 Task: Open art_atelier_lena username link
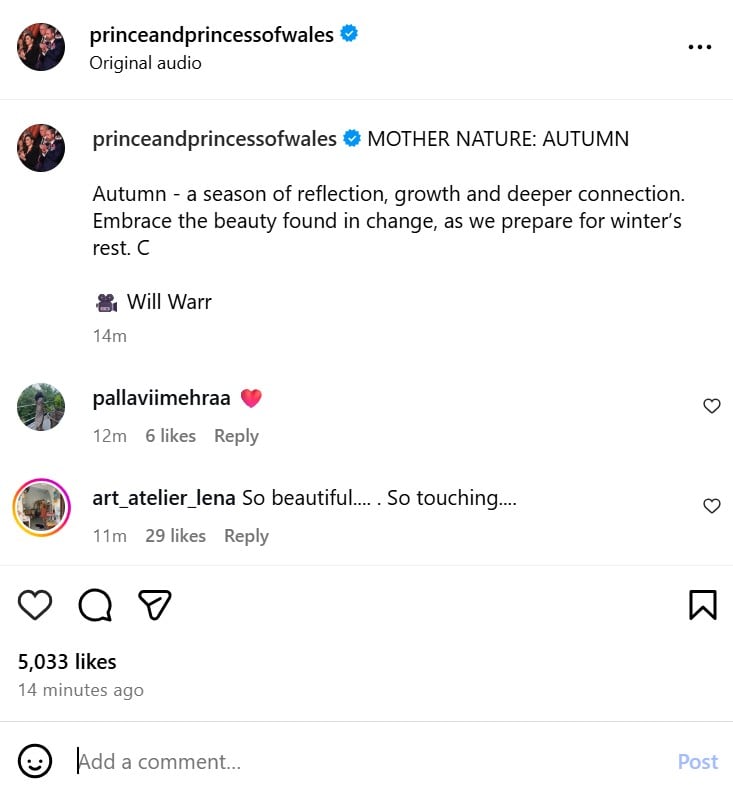pos(163,498)
